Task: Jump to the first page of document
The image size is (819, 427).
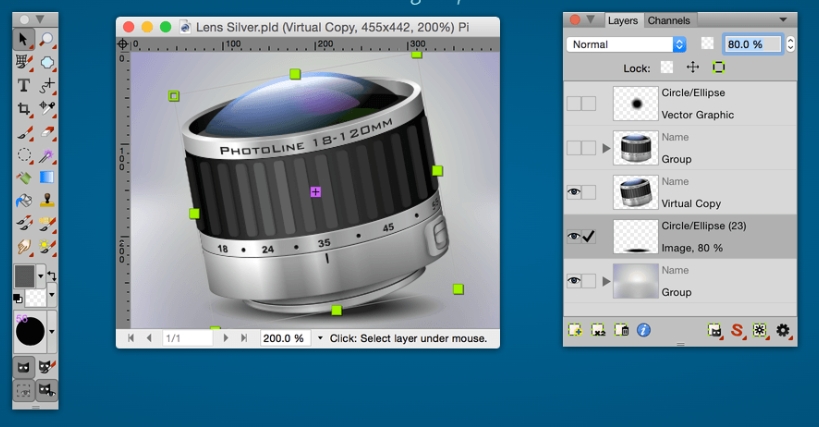Action: [x=131, y=339]
